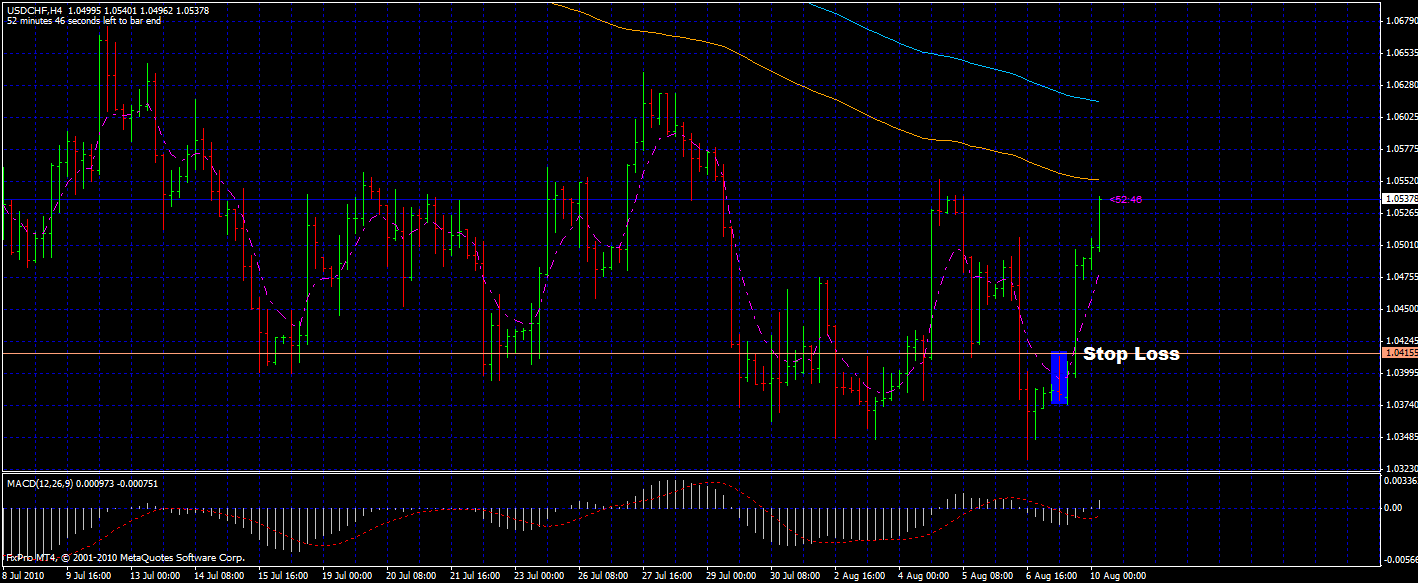Click MACD scale value -0.00566
This screenshot has height=583, width=1418.
(x=1399, y=560)
